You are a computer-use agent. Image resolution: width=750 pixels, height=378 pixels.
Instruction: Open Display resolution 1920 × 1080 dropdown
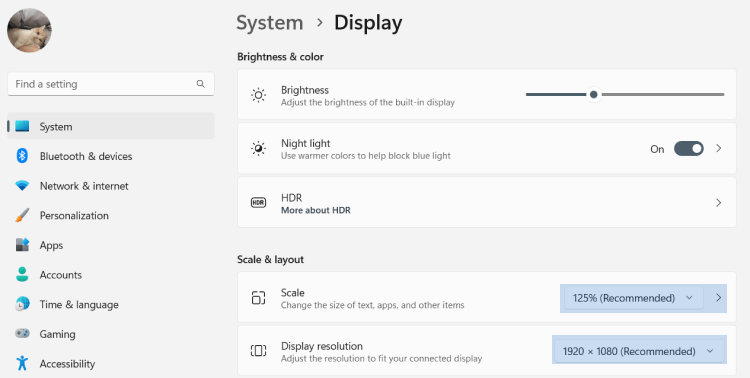pyautogui.click(x=639, y=351)
